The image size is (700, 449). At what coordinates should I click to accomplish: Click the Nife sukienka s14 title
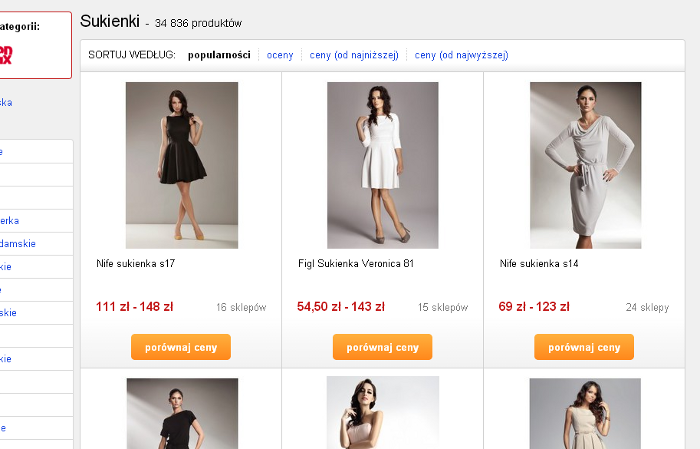tap(539, 264)
